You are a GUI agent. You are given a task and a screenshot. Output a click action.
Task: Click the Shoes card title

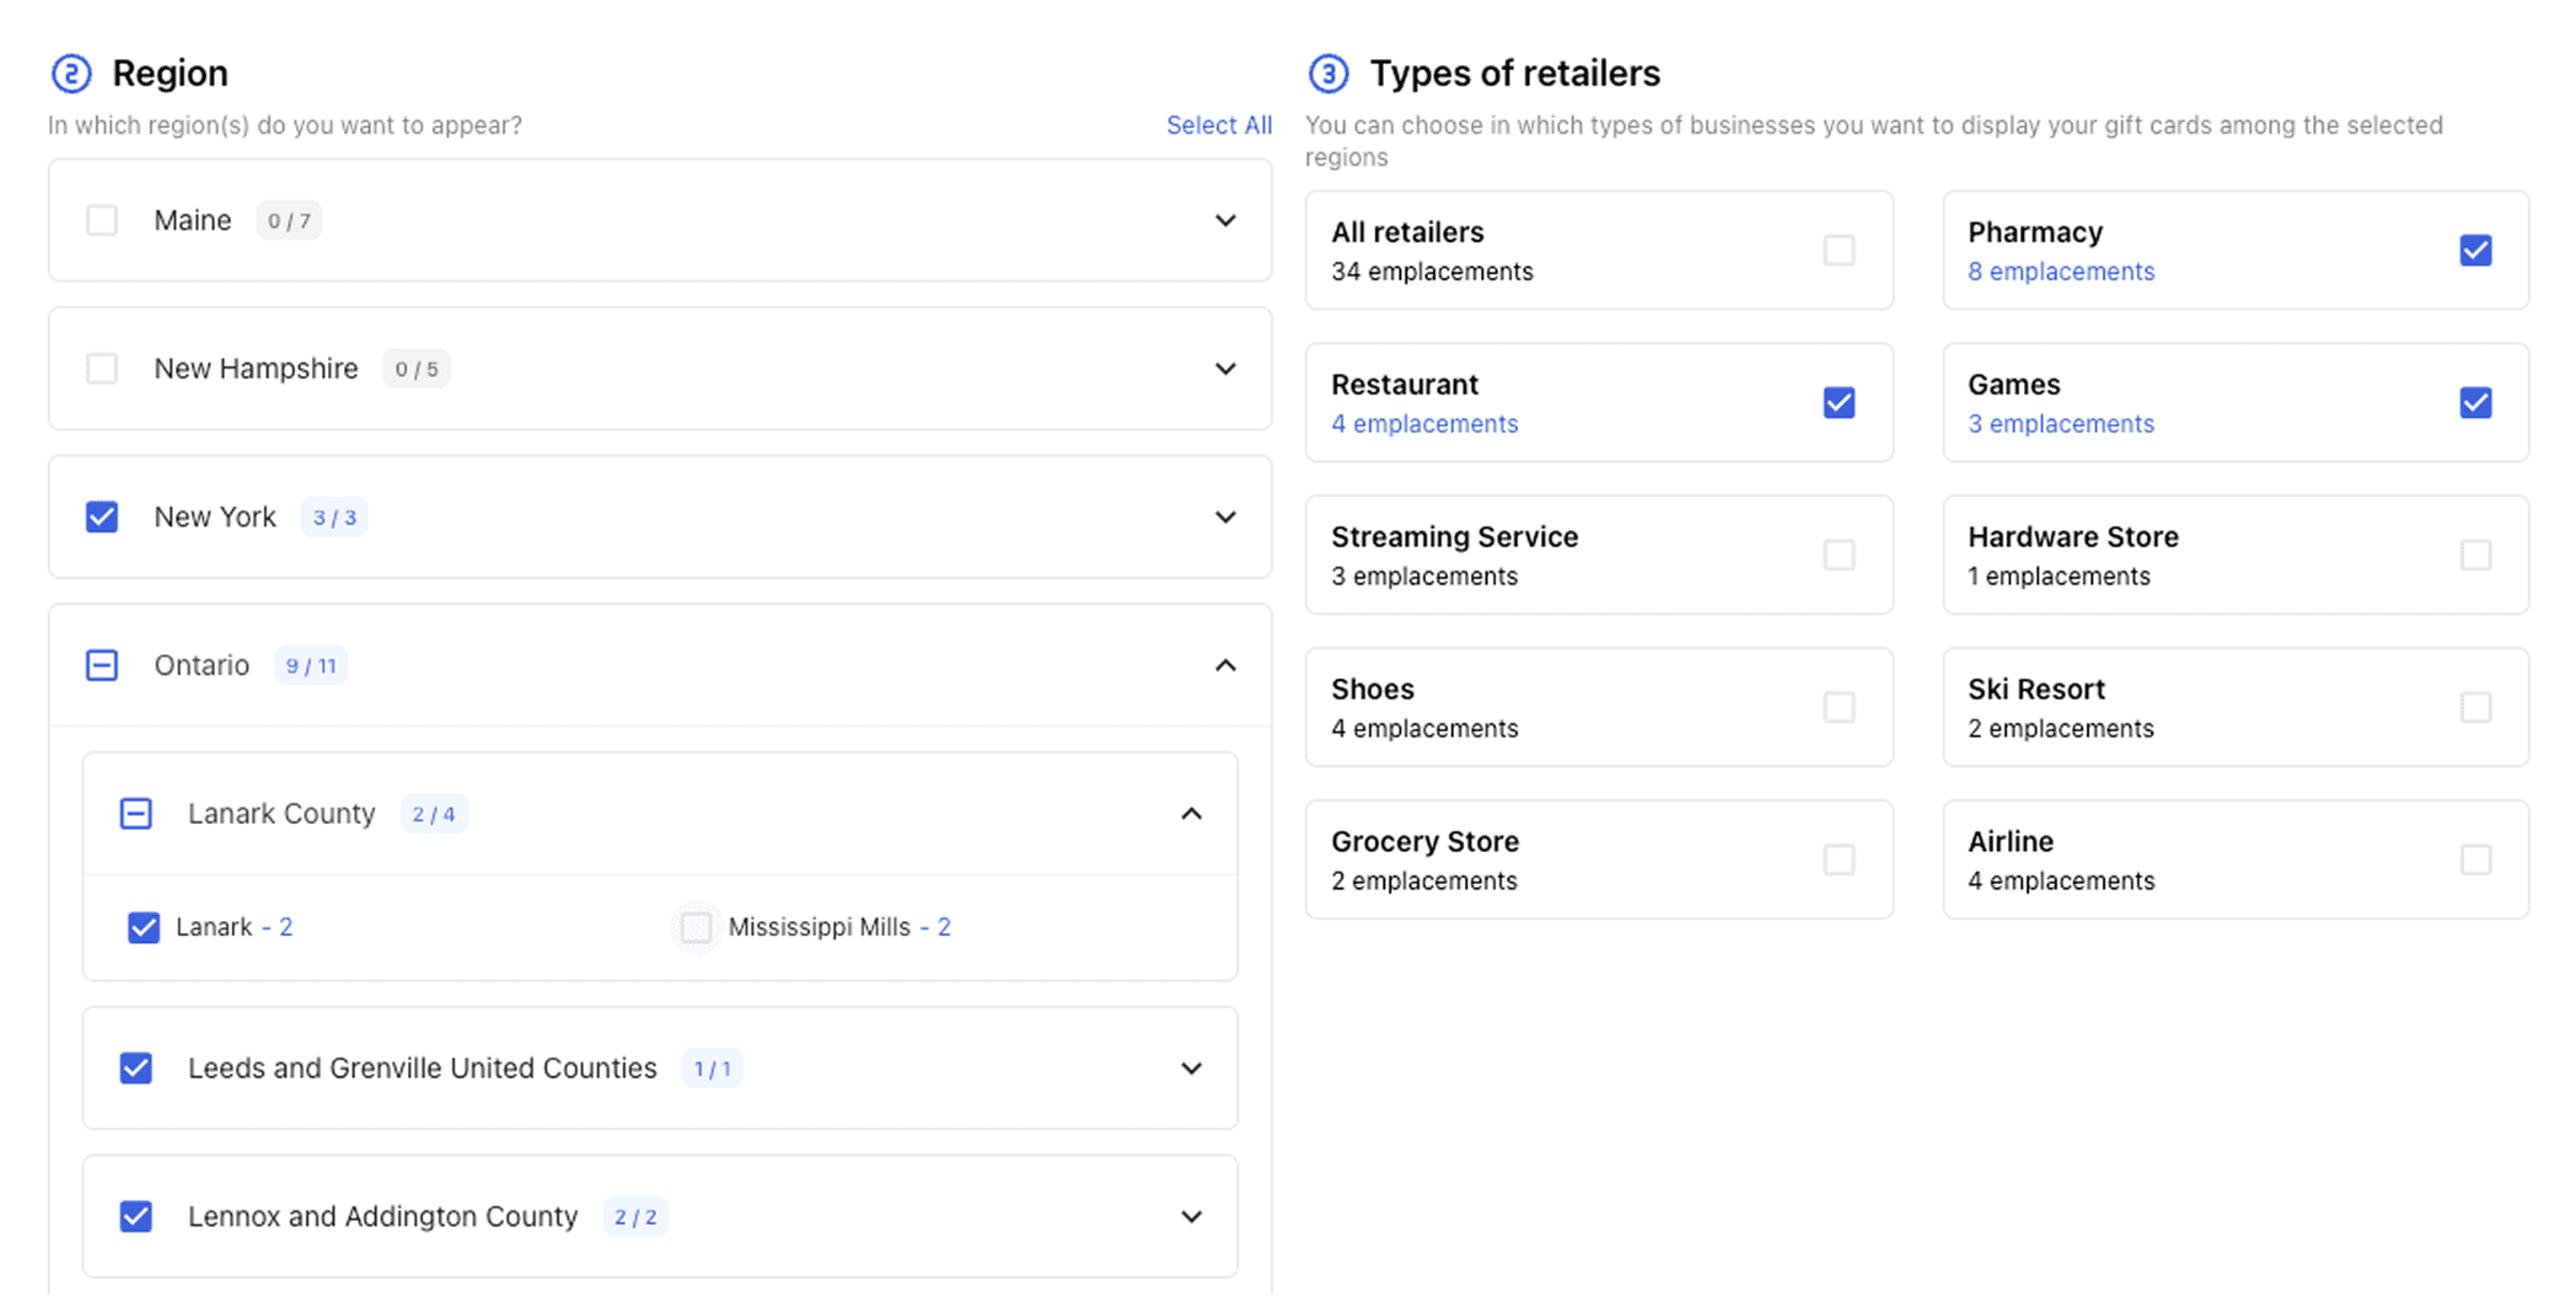[x=1372, y=689]
